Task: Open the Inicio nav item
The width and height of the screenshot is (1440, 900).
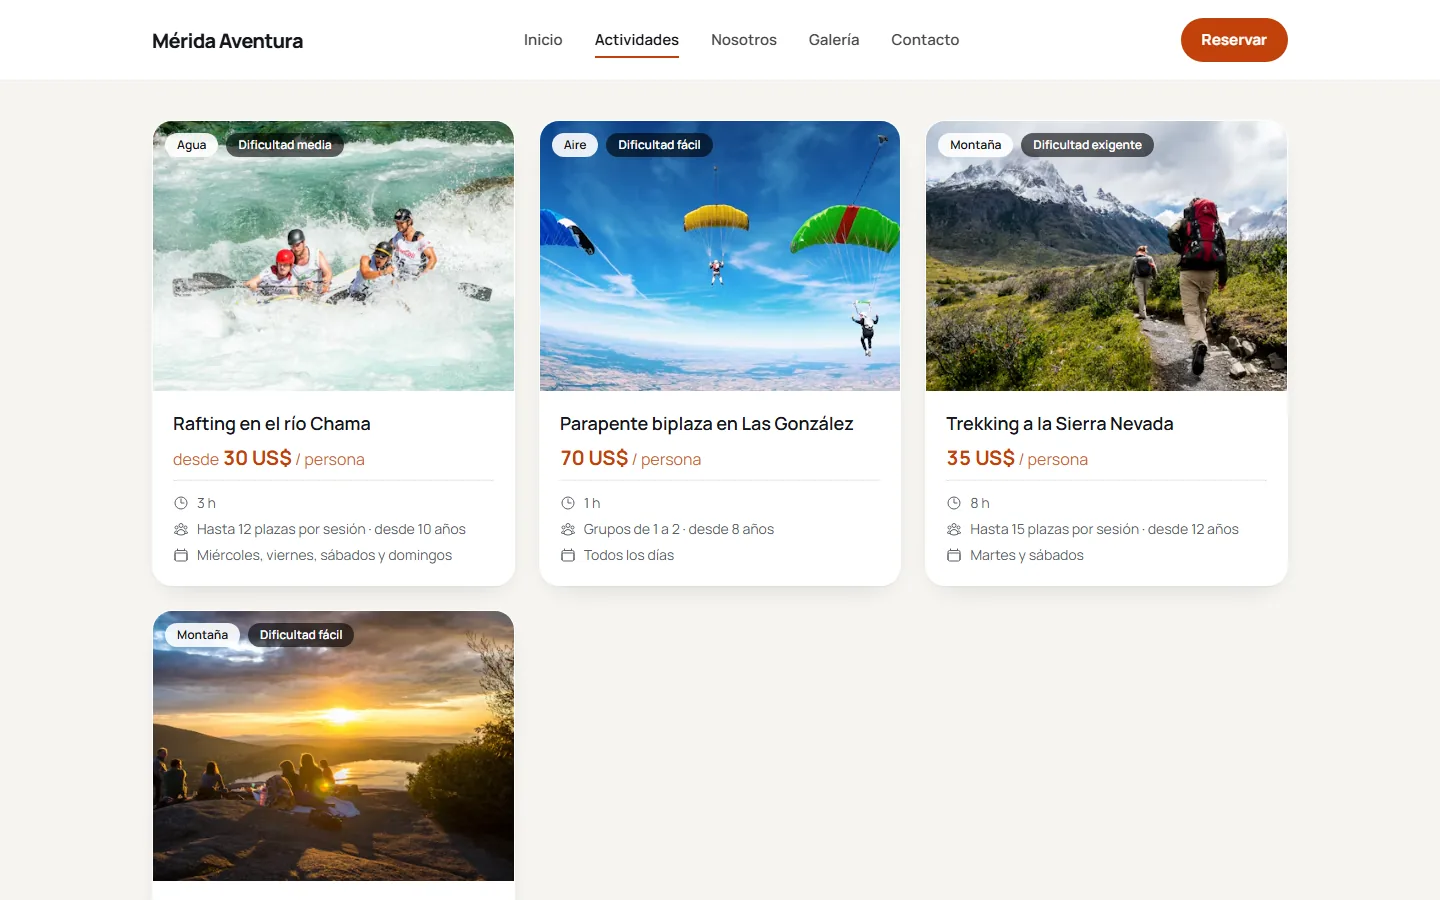Action: (543, 40)
